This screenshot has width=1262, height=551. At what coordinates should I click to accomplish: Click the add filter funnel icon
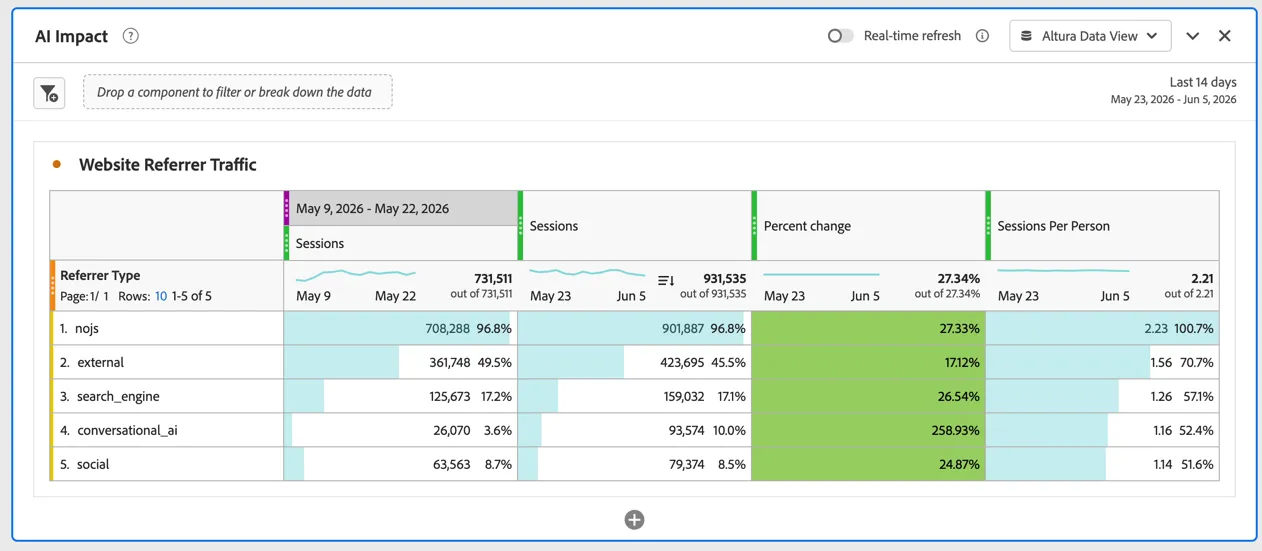(x=49, y=93)
